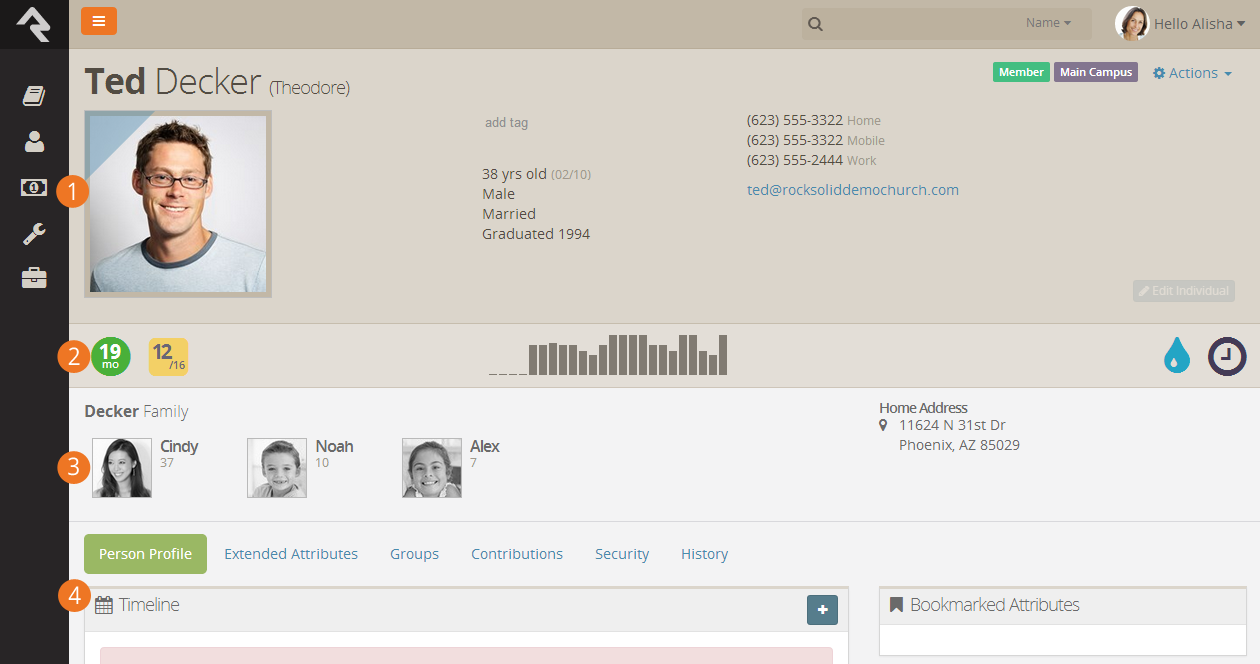
Task: Click the Graduated 1994 text
Action: coord(536,234)
